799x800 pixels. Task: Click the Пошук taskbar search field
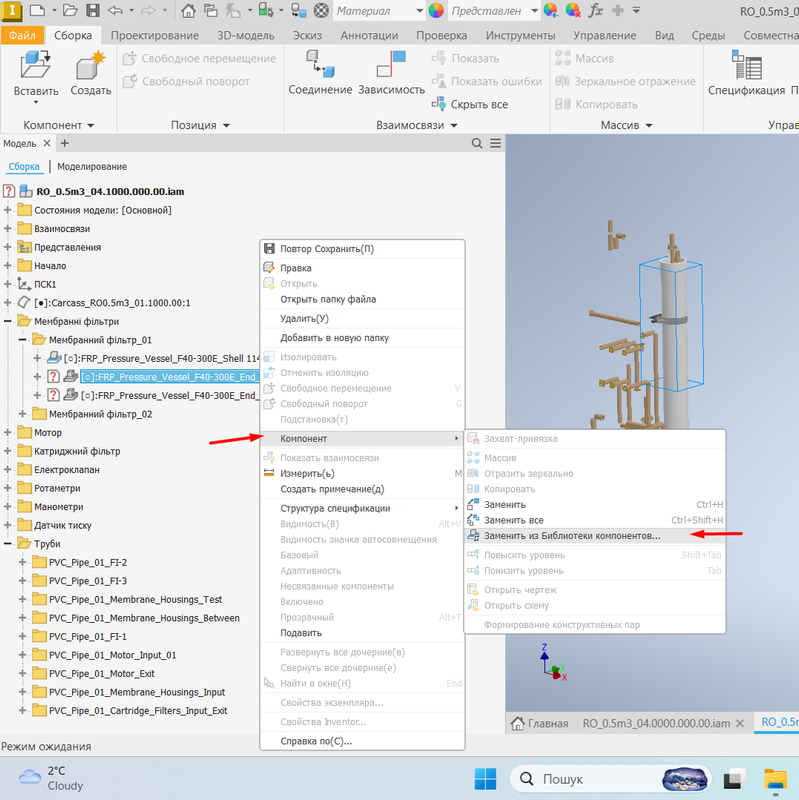[x=610, y=779]
